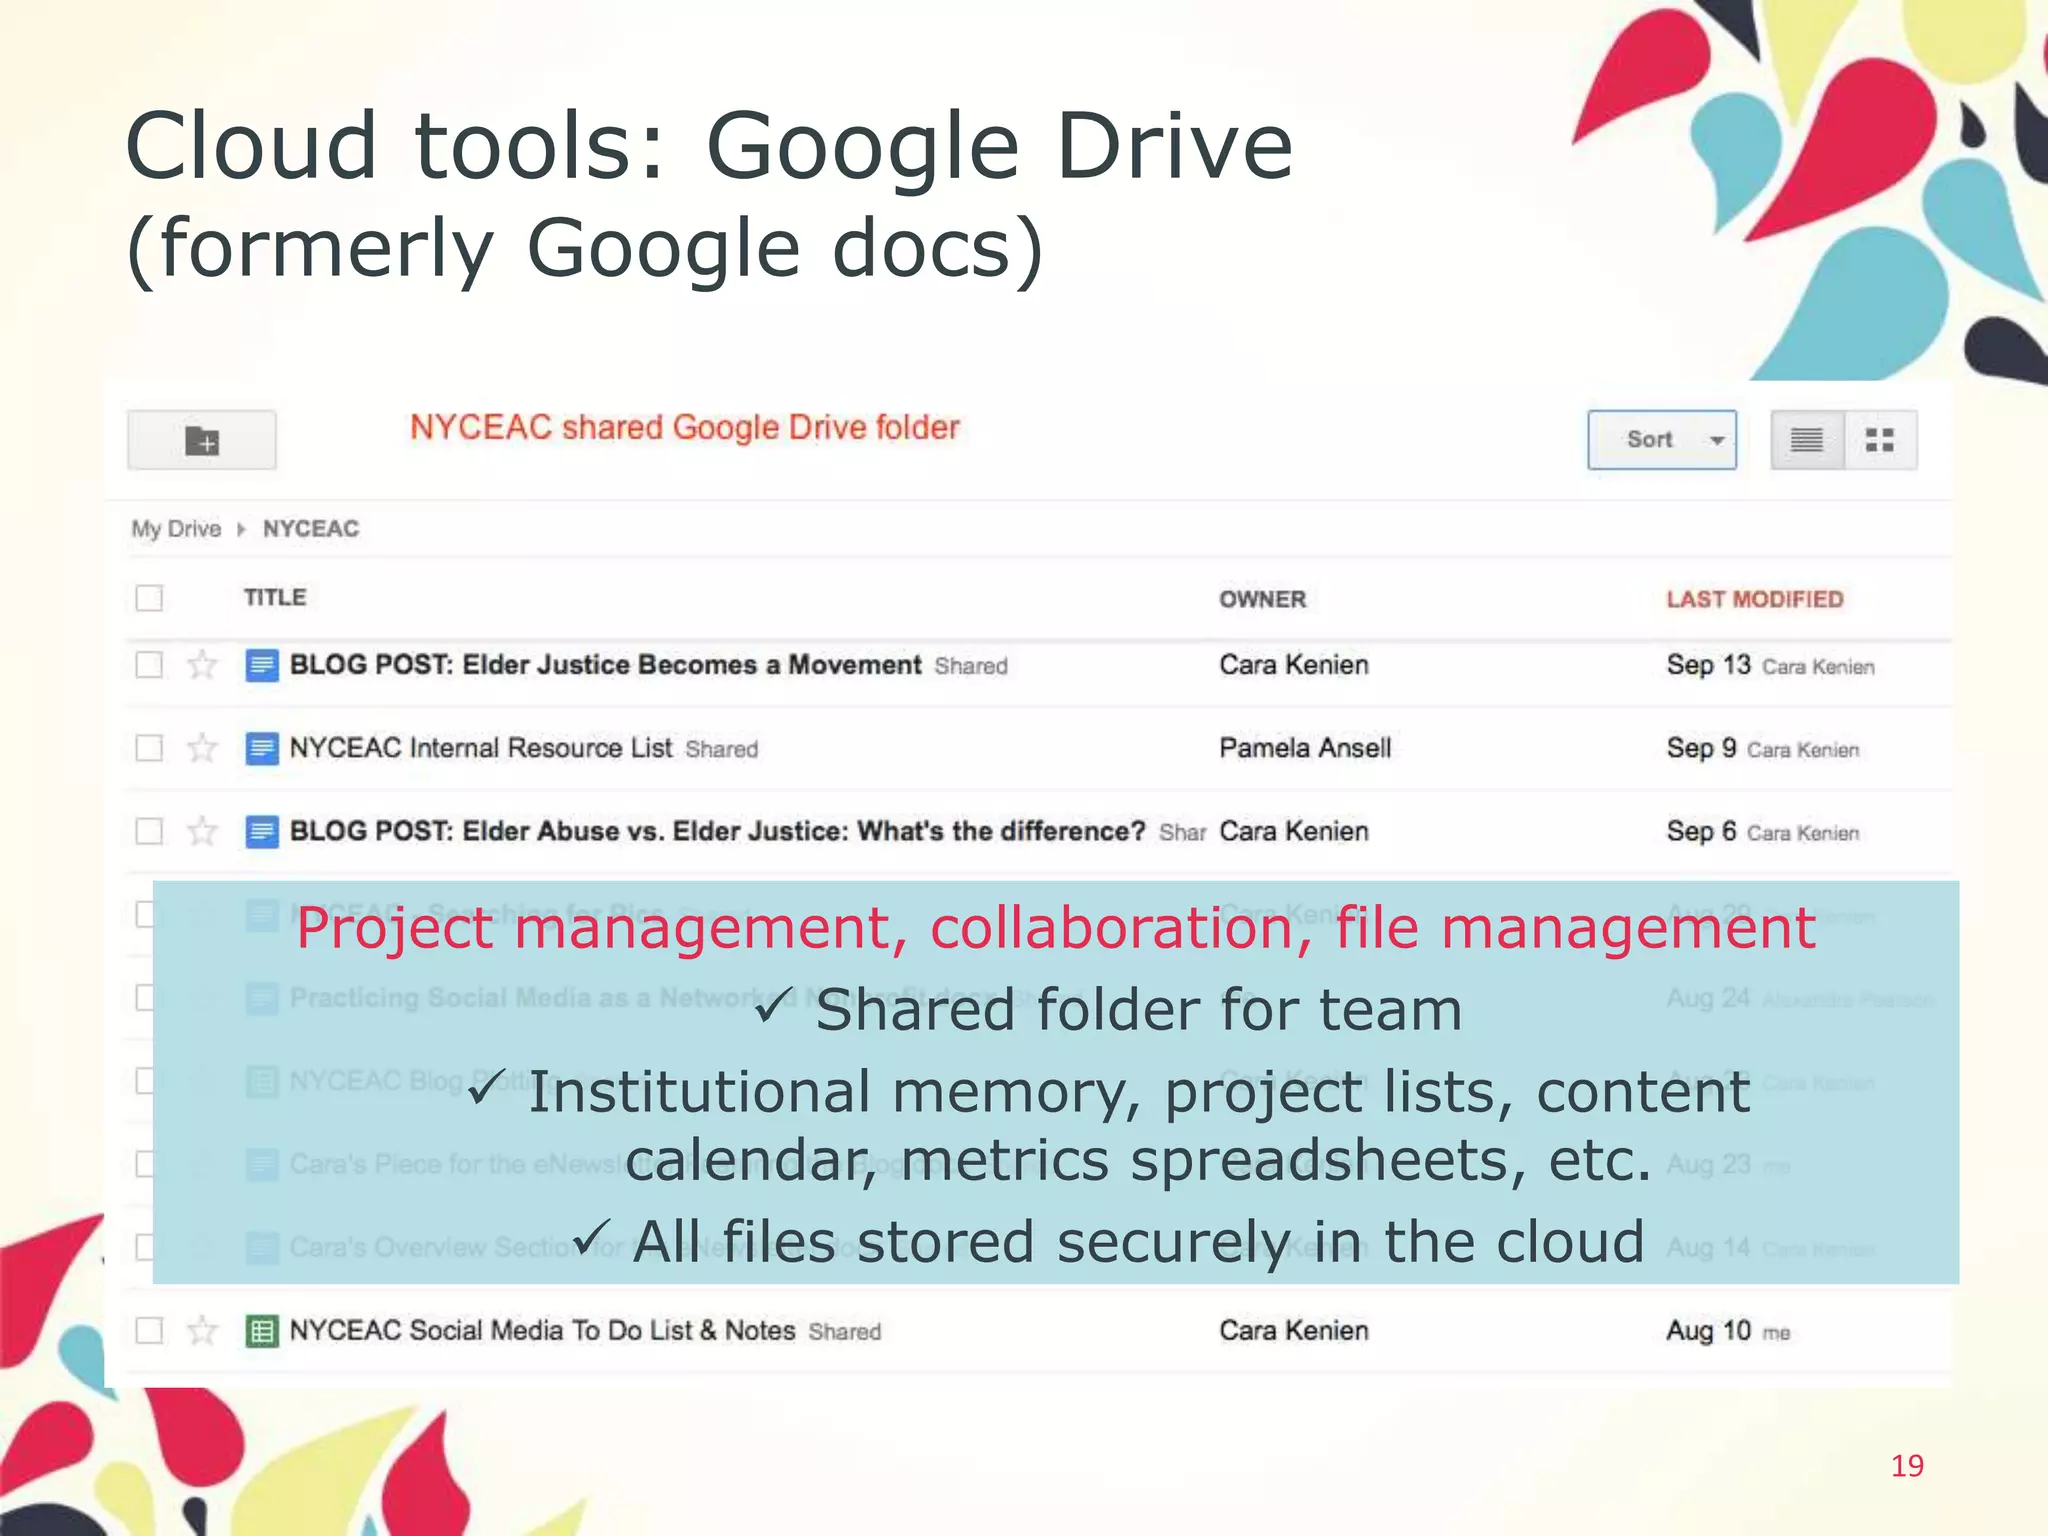2048x1536 pixels.
Task: Star the NYCEAC Social Media To Do List
Action: [x=203, y=1329]
